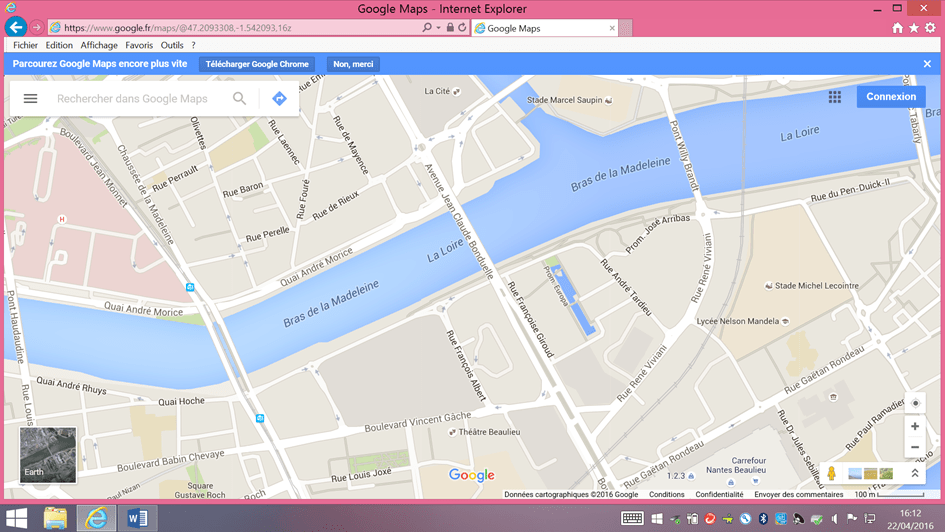945x532 pixels.
Task: Zoom out on the map
Action: coord(914,448)
